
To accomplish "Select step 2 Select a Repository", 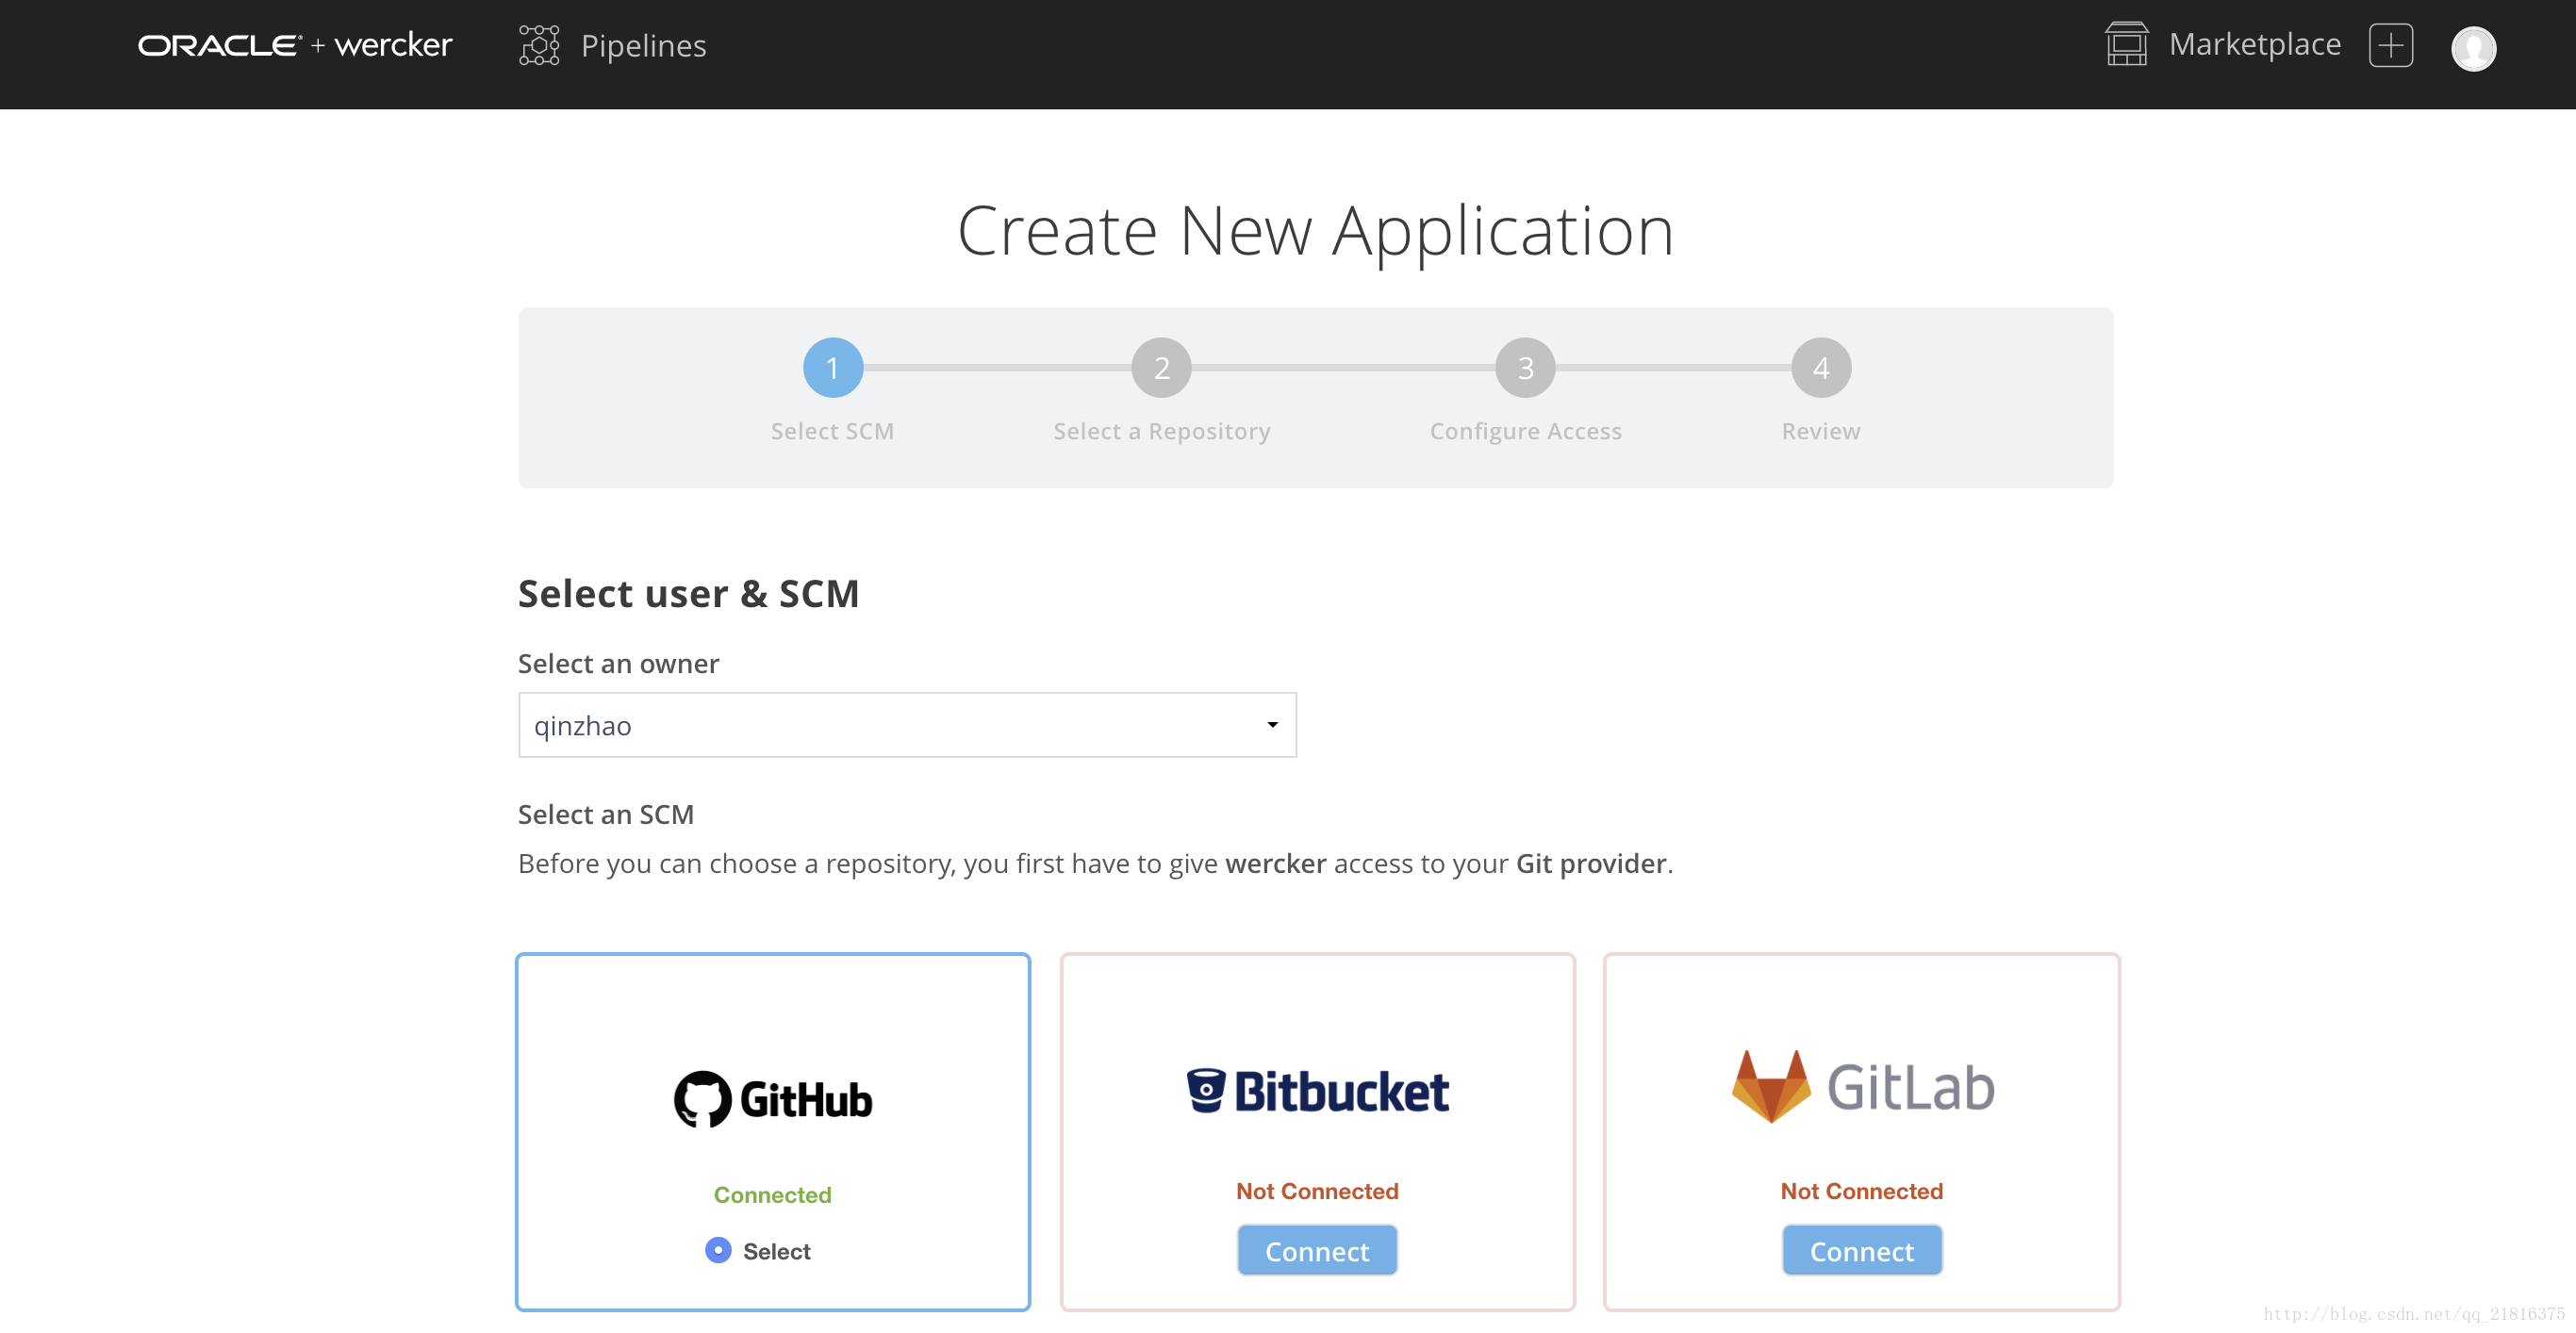I will [1162, 368].
